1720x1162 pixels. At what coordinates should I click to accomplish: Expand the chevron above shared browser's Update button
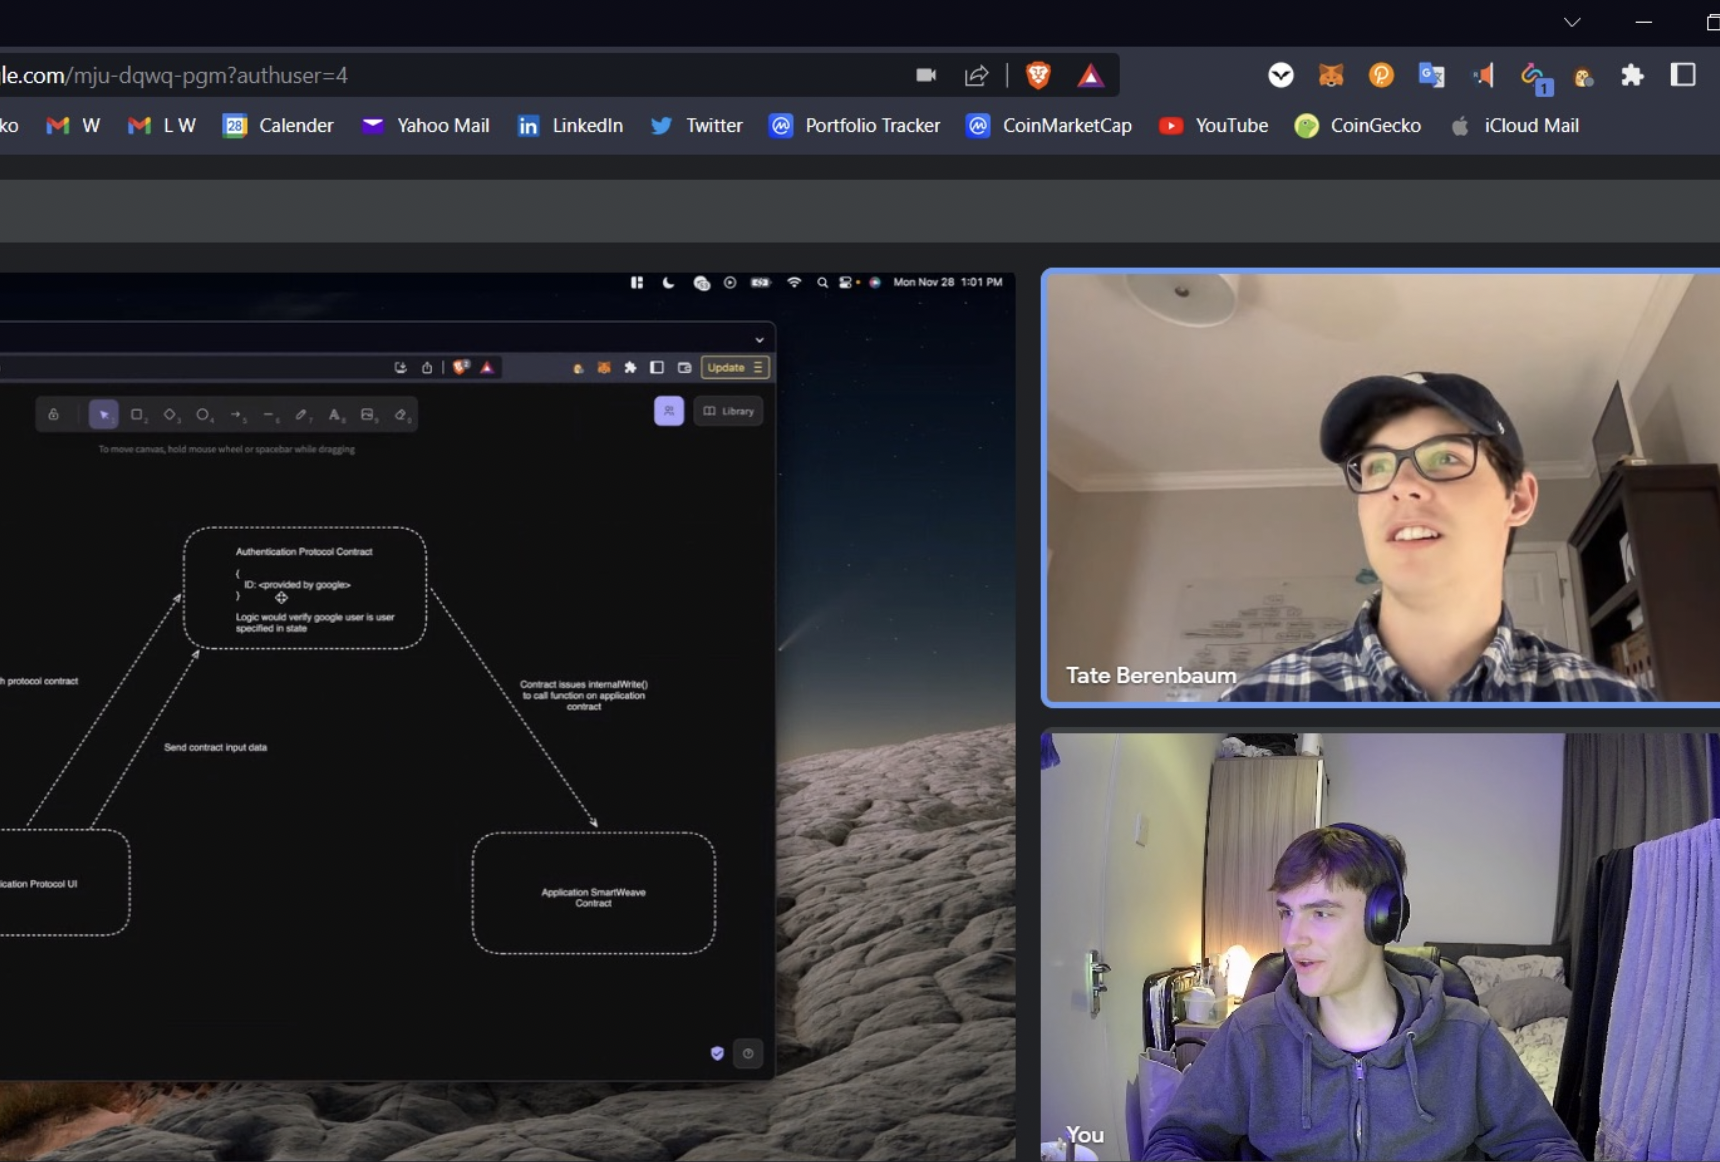coord(759,340)
